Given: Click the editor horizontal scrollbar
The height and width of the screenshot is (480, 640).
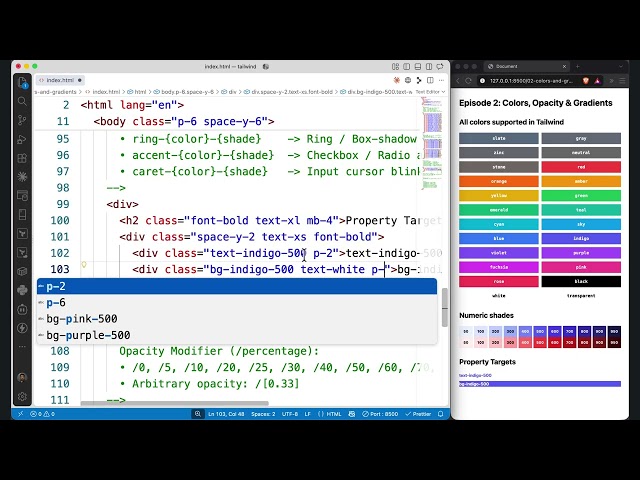Looking at the screenshot, I should [175, 403].
